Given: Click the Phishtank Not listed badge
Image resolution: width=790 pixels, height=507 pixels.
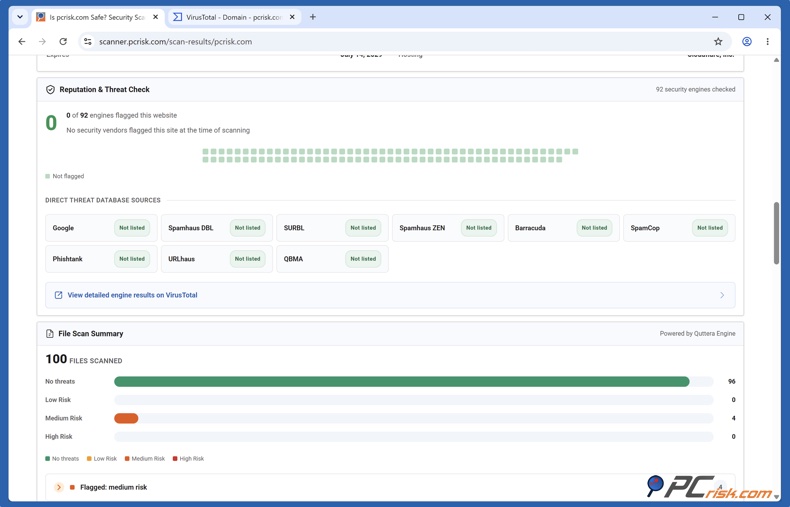Looking at the screenshot, I should pyautogui.click(x=132, y=259).
